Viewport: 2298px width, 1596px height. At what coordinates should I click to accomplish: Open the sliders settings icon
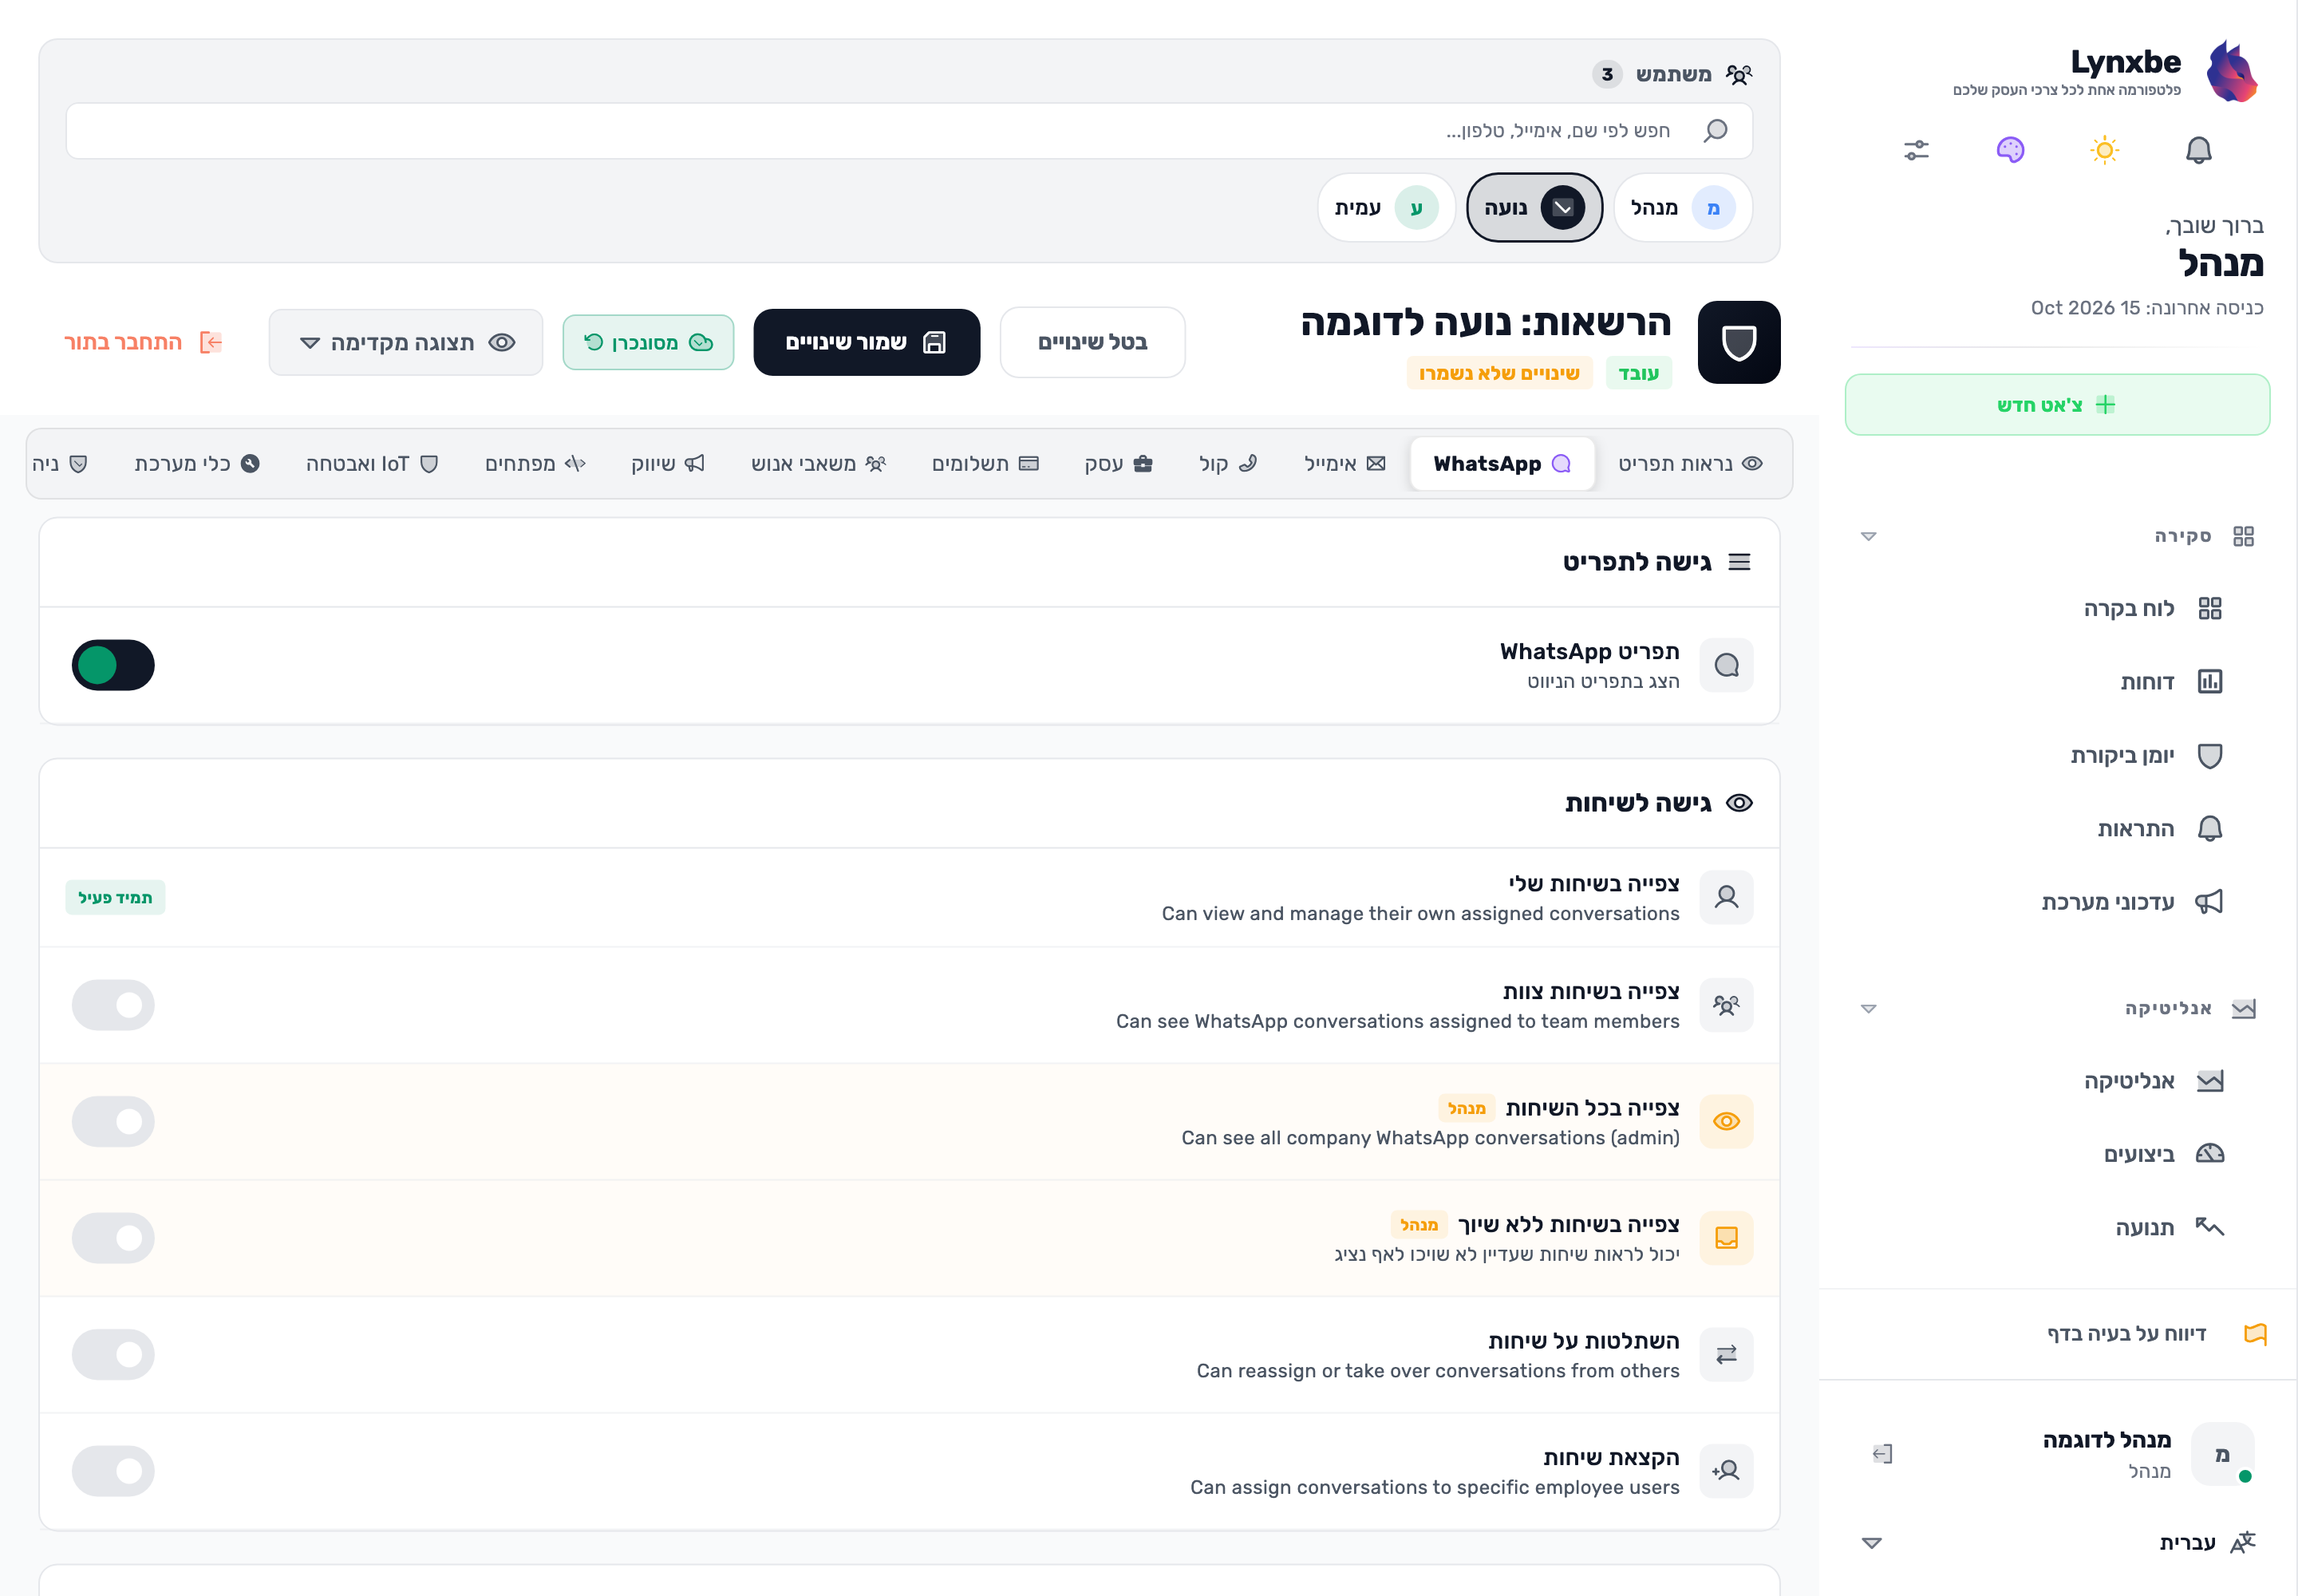(x=1916, y=150)
